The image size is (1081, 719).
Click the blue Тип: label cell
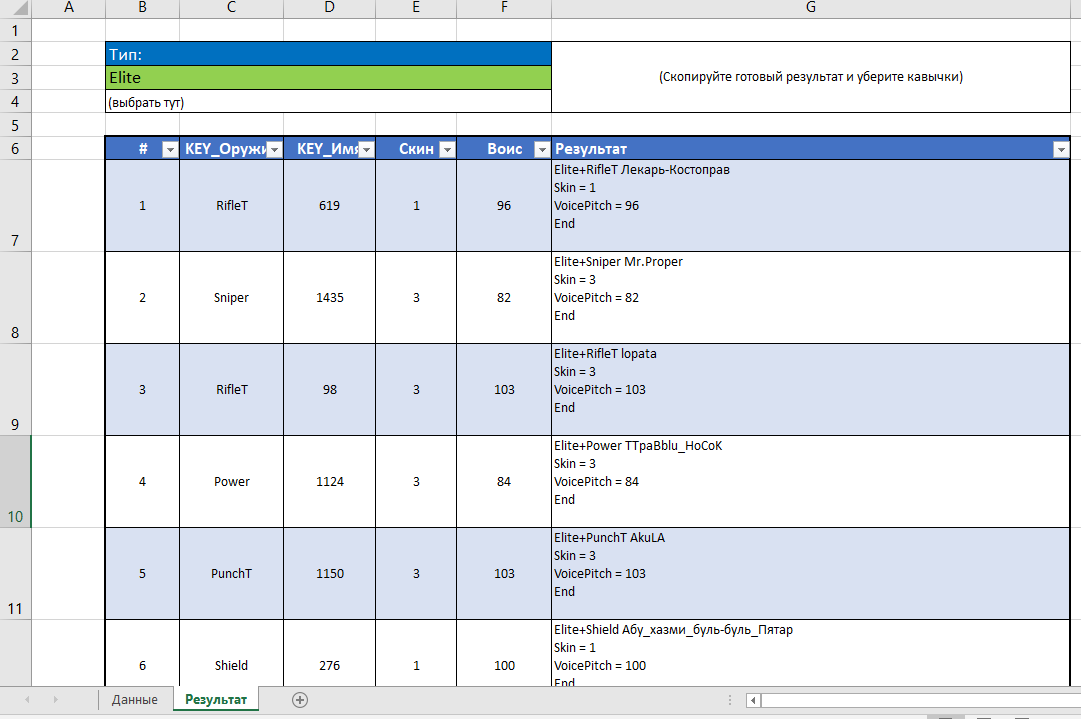click(328, 54)
